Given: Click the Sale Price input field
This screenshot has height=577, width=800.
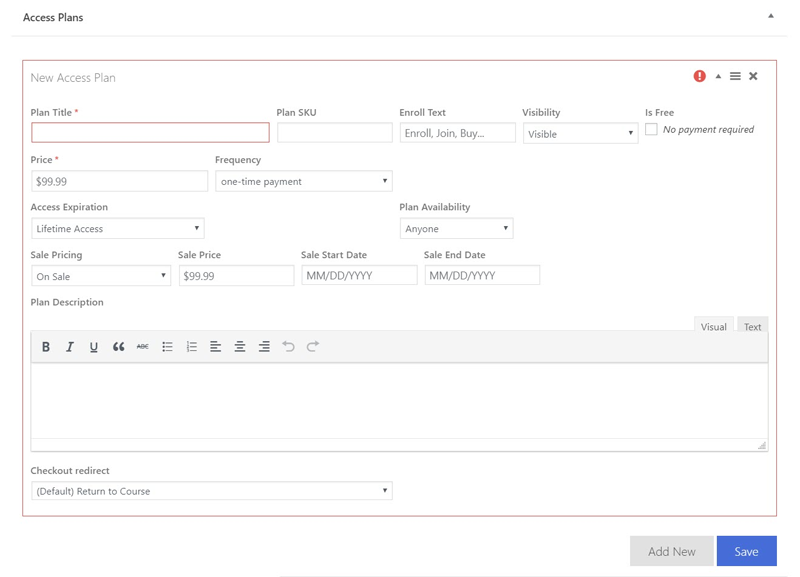Looking at the screenshot, I should 236,275.
